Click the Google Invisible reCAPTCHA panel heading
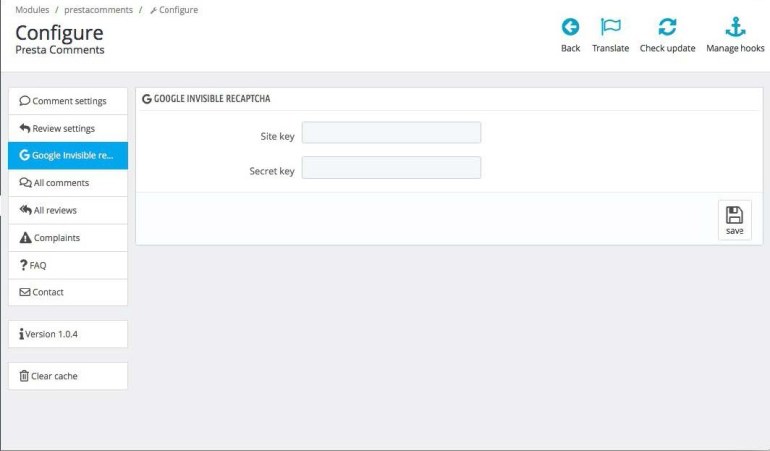Image resolution: width=770 pixels, height=451 pixels. [x=206, y=99]
